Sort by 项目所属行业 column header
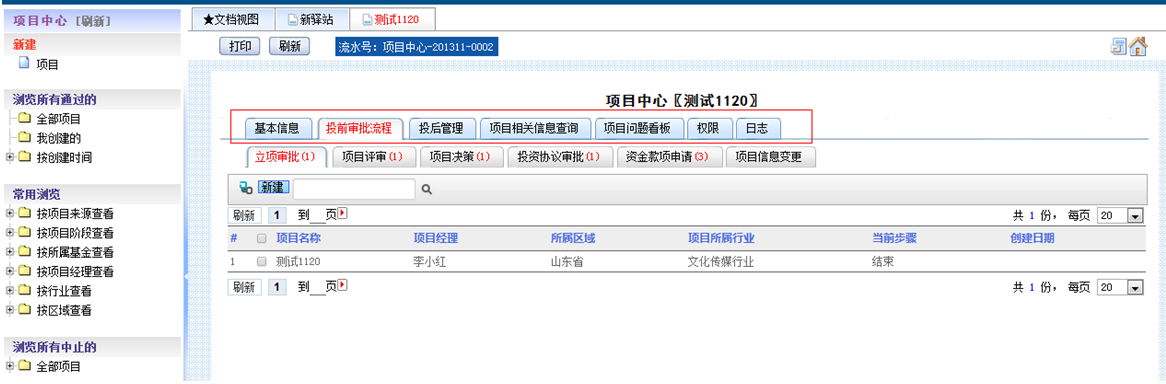1166x384 pixels. [721, 239]
